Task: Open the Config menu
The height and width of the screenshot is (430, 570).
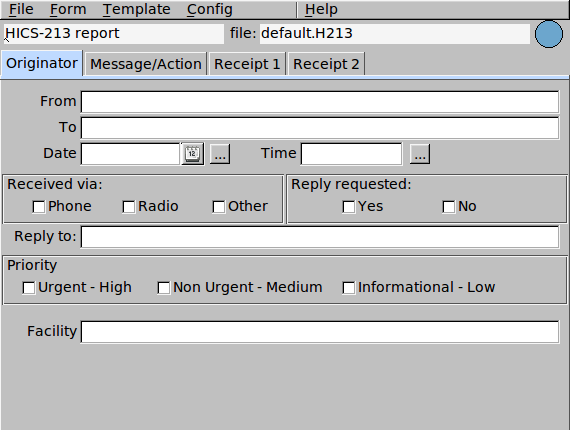Action: [209, 9]
